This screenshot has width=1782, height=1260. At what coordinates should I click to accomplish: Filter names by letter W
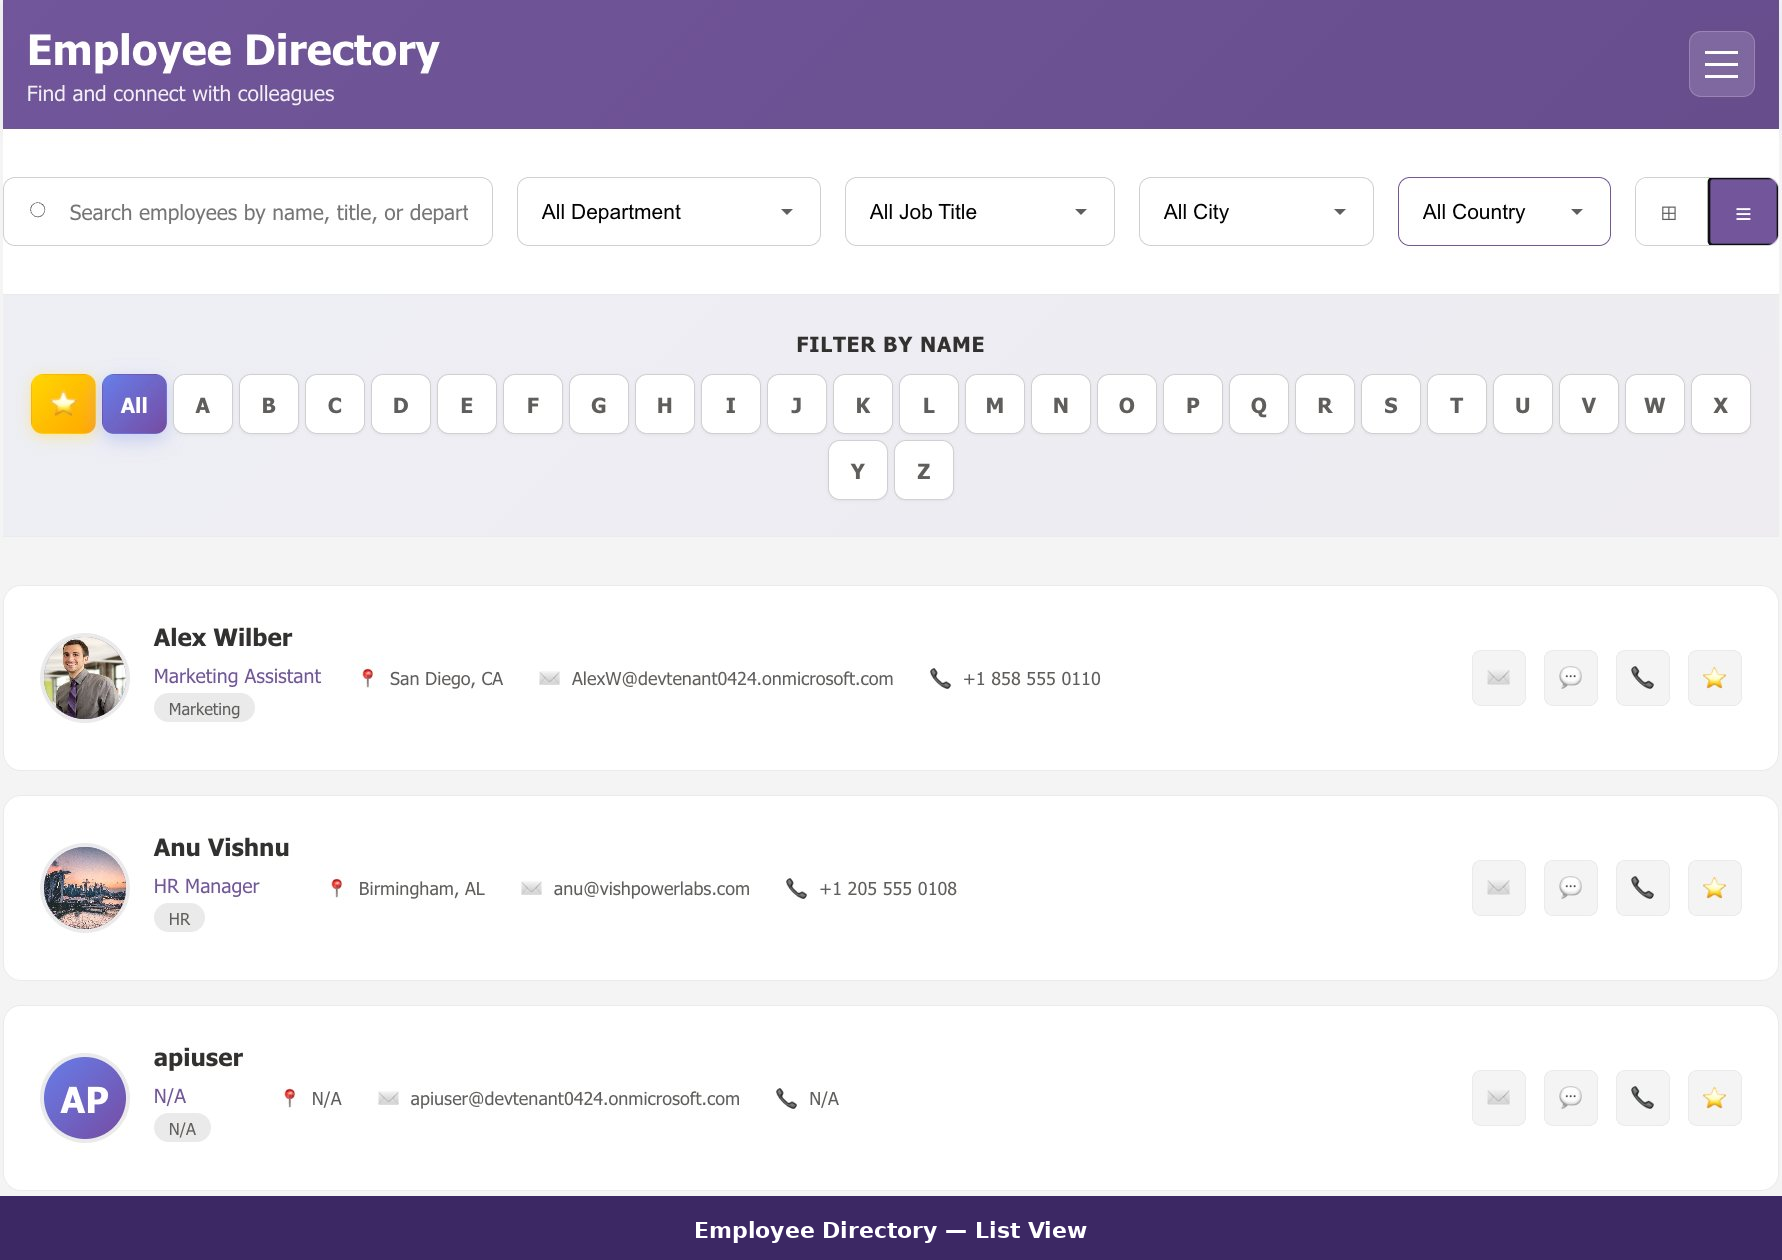(x=1655, y=404)
